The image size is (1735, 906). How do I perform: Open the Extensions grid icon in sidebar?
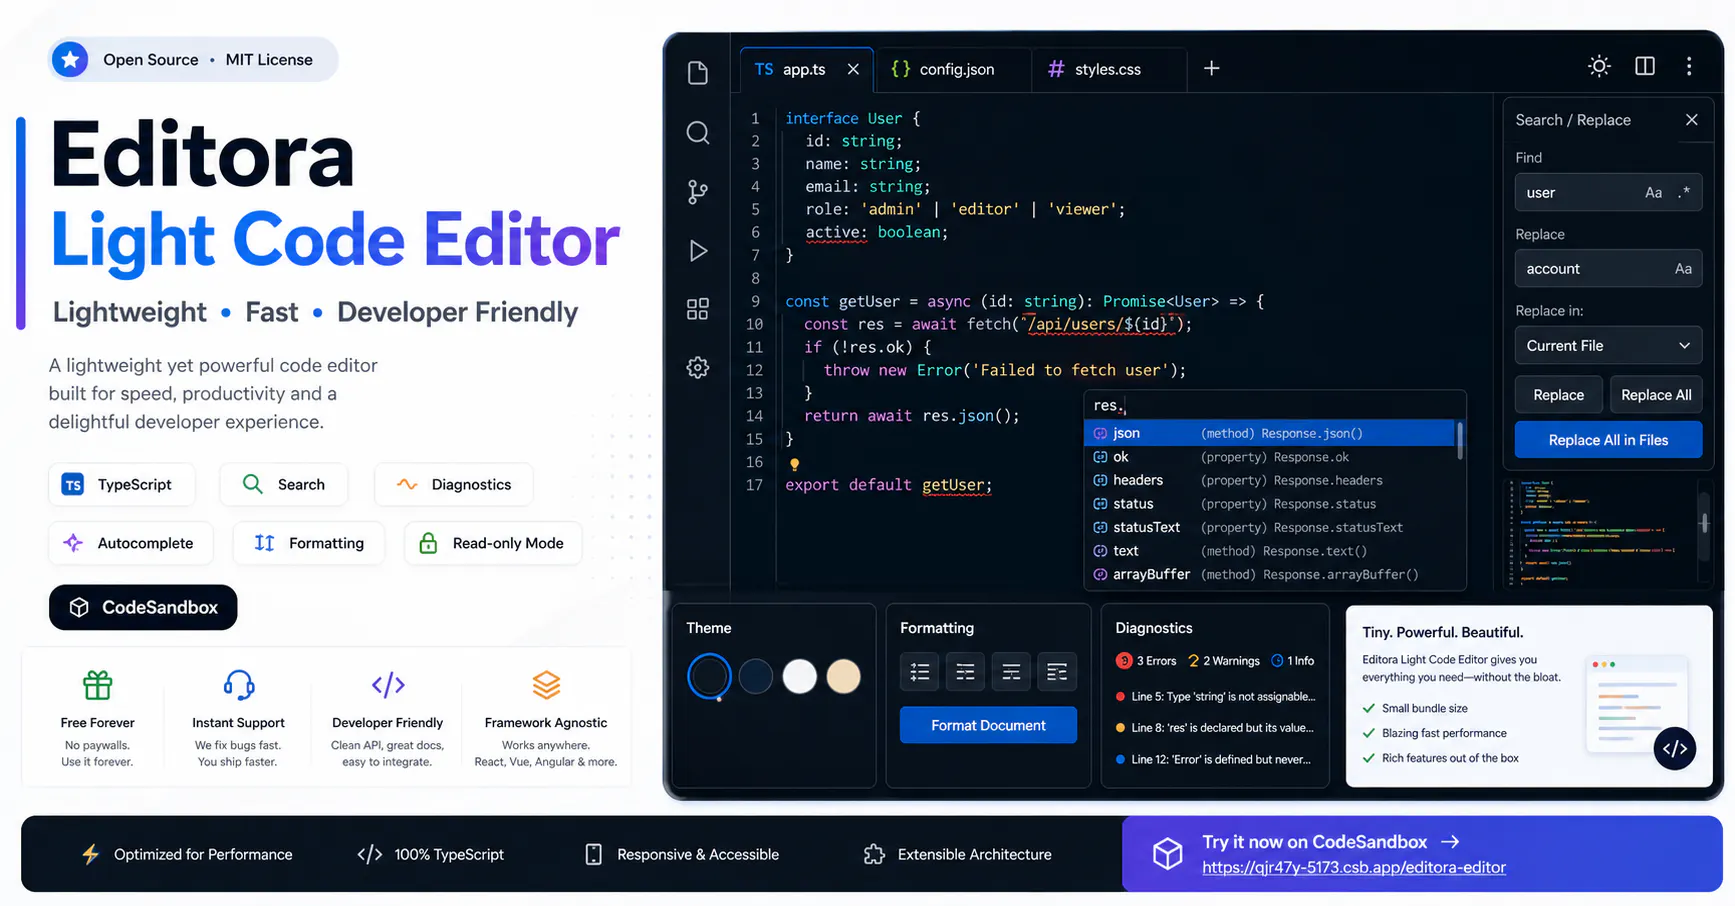tap(698, 309)
